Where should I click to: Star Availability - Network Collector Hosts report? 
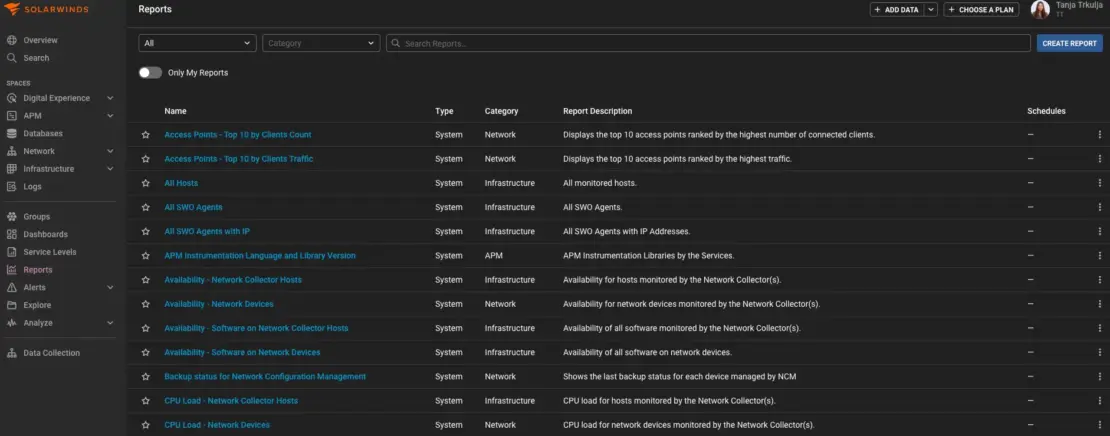(x=146, y=280)
